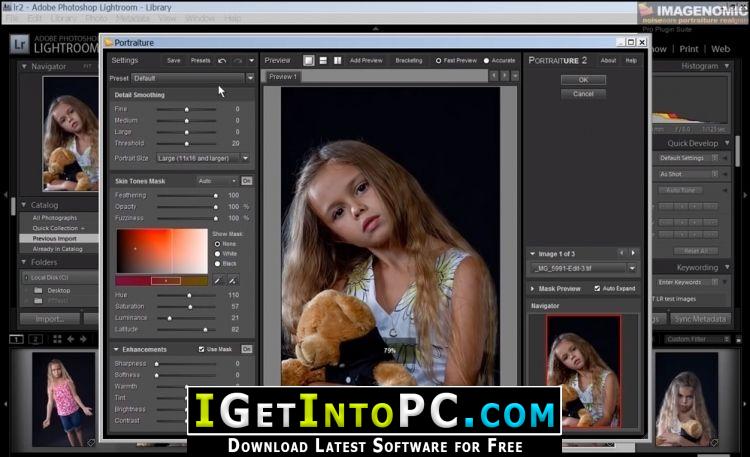Viewport: 750px width, 457px height.
Task: Click the undo arrow in Settings toolbar
Action: pyautogui.click(x=222, y=61)
